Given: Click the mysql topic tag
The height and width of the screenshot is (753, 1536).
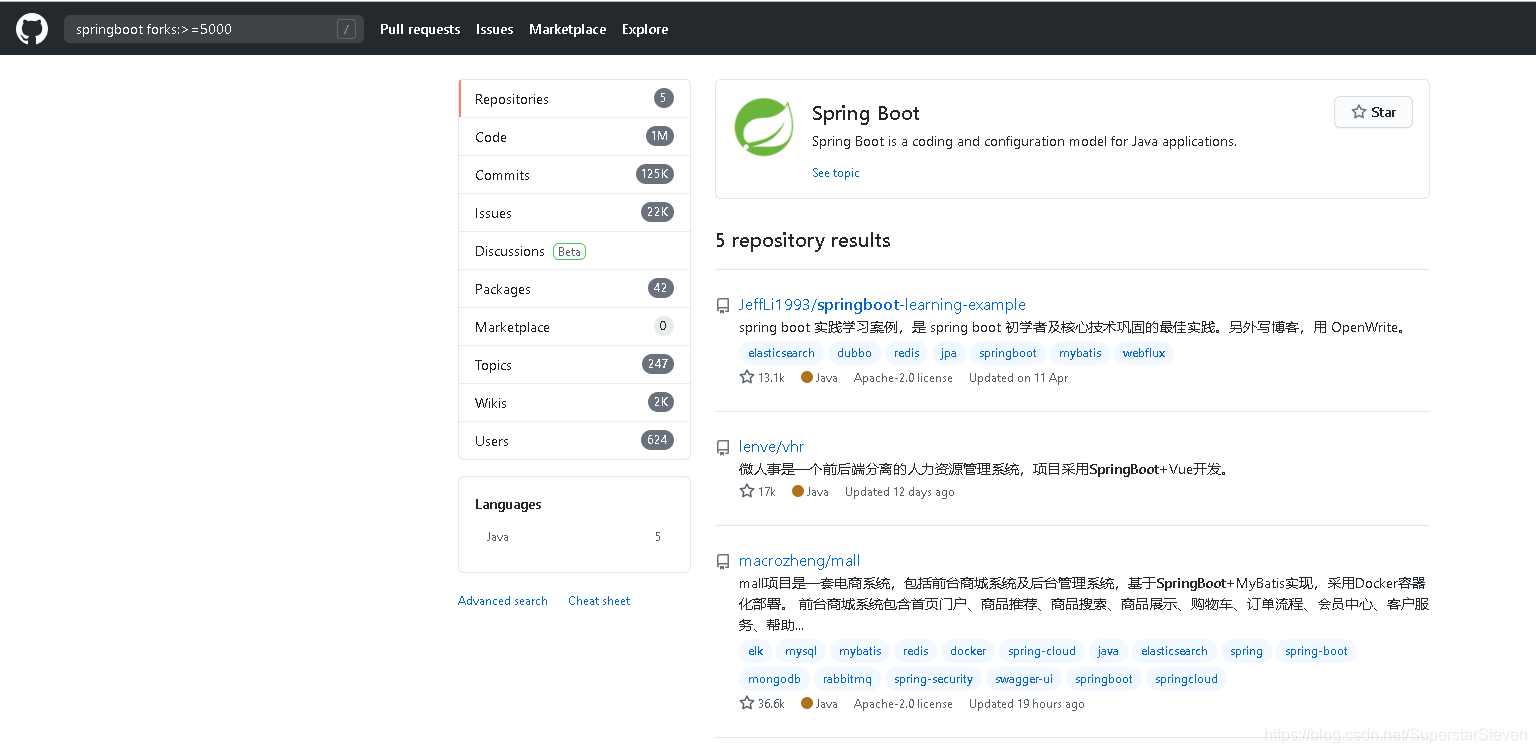Looking at the screenshot, I should tap(801, 651).
